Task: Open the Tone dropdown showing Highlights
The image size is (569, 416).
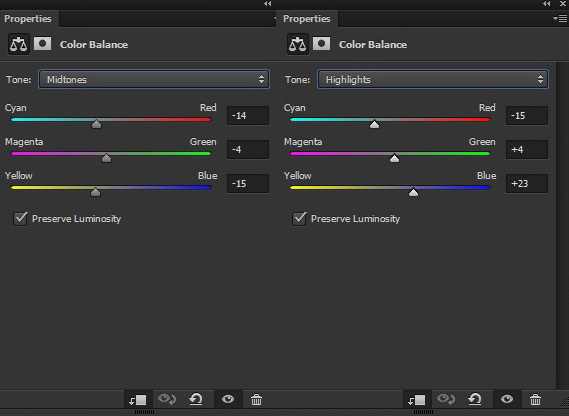Action: [x=433, y=79]
